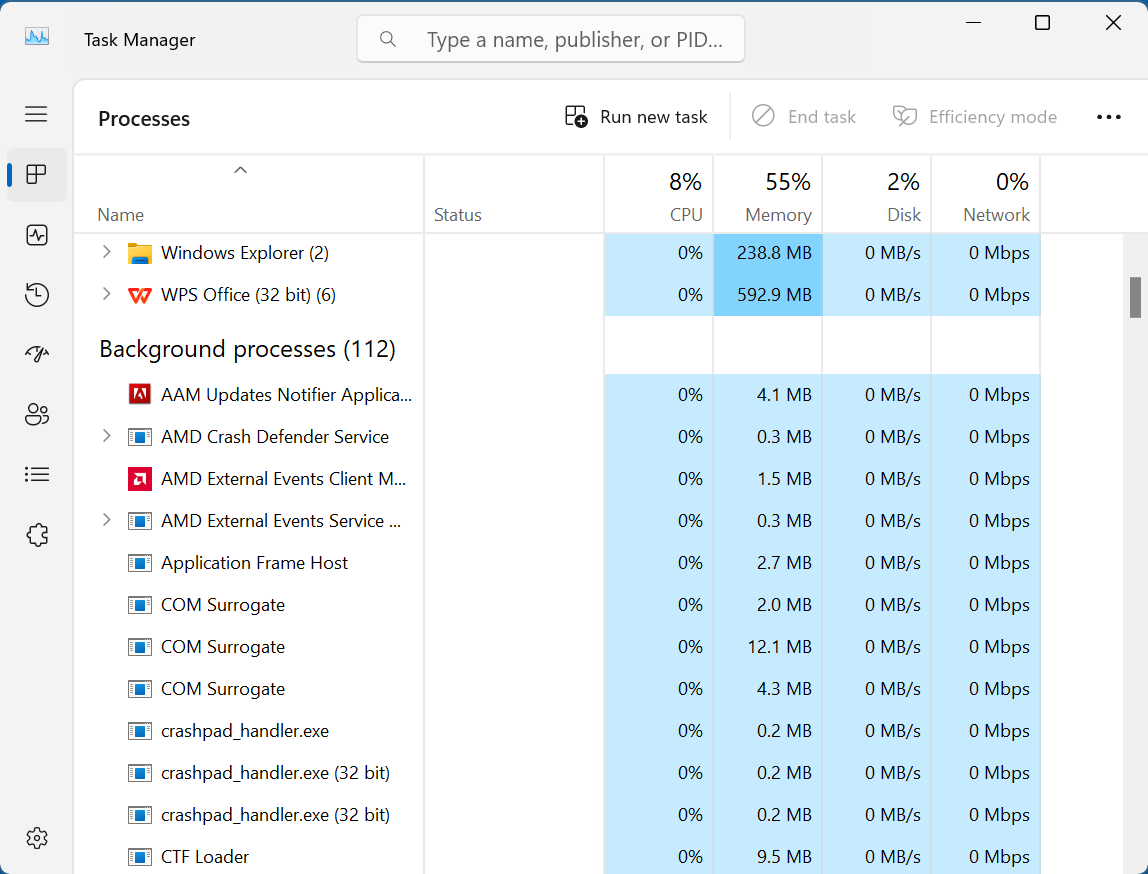The image size is (1148, 874).
Task: Open the Performance view icon
Action: [x=36, y=235]
